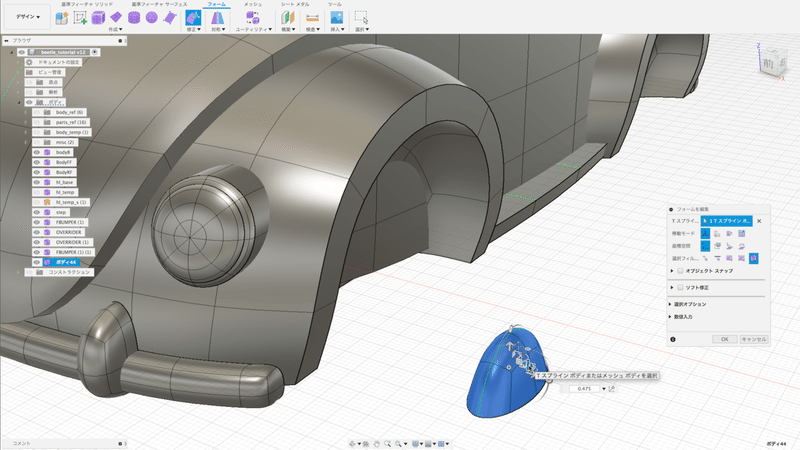The image size is (800, 450).
Task: Toggle visibility of BodyRF
Action: tap(36, 172)
